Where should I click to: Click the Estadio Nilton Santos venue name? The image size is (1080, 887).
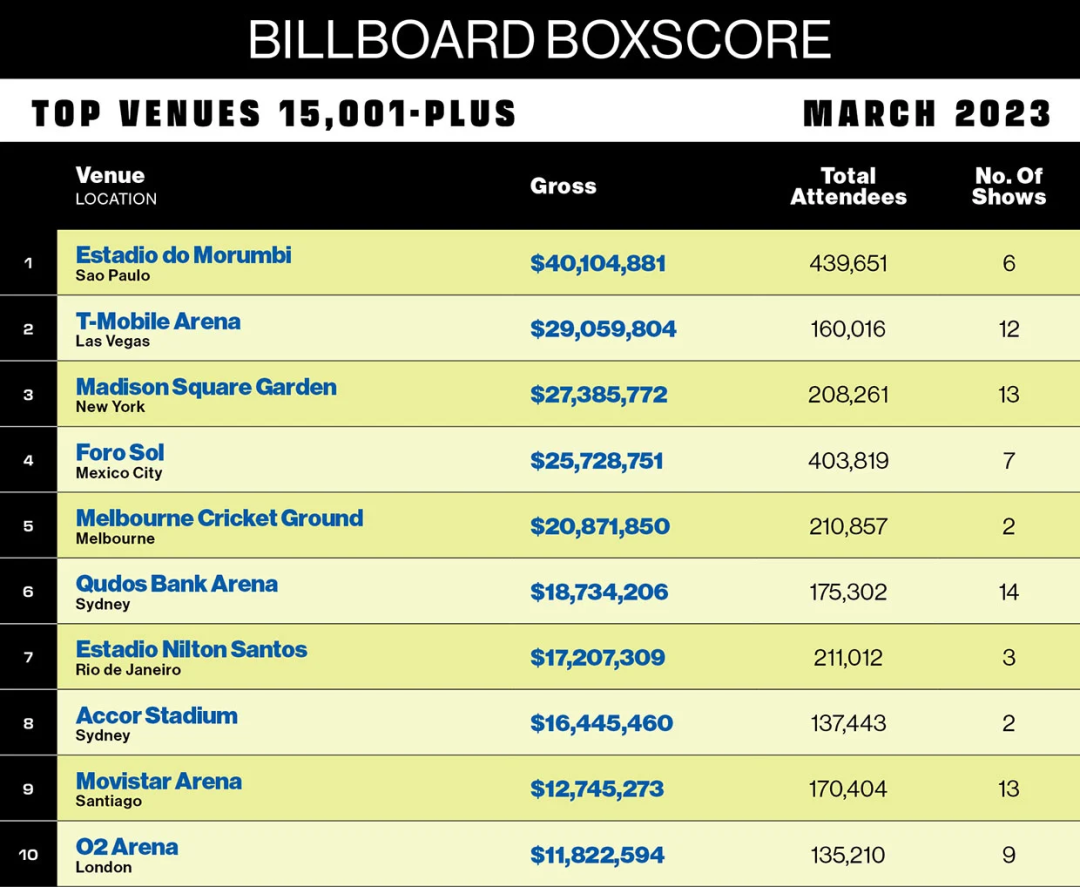(191, 649)
